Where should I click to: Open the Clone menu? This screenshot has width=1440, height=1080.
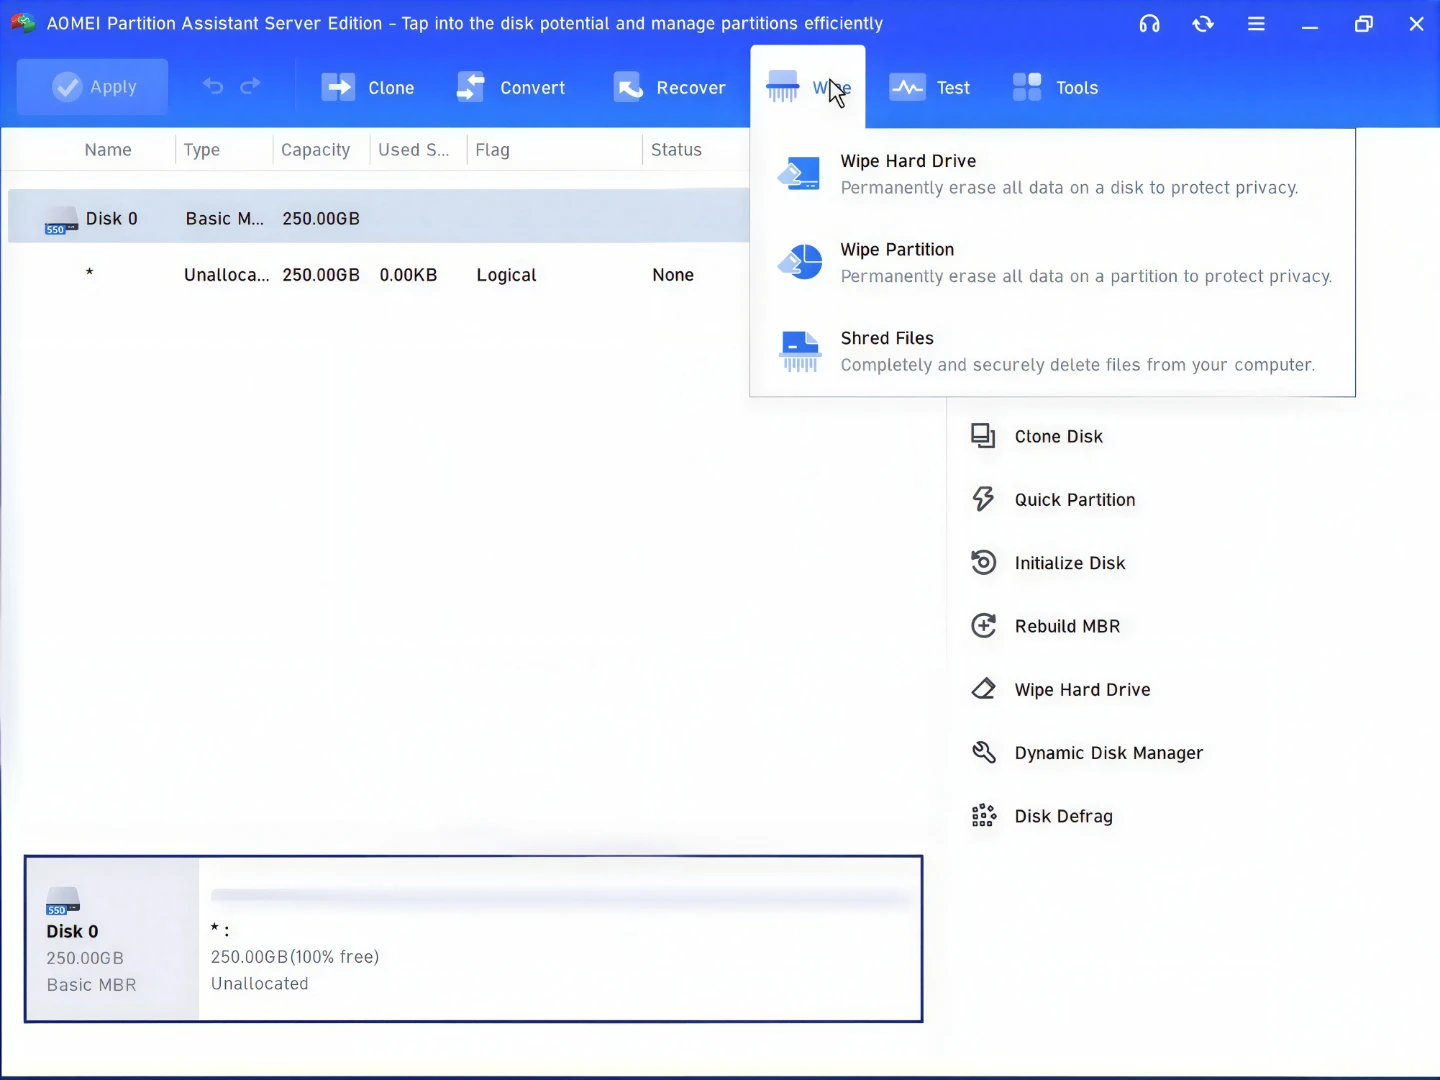368,88
